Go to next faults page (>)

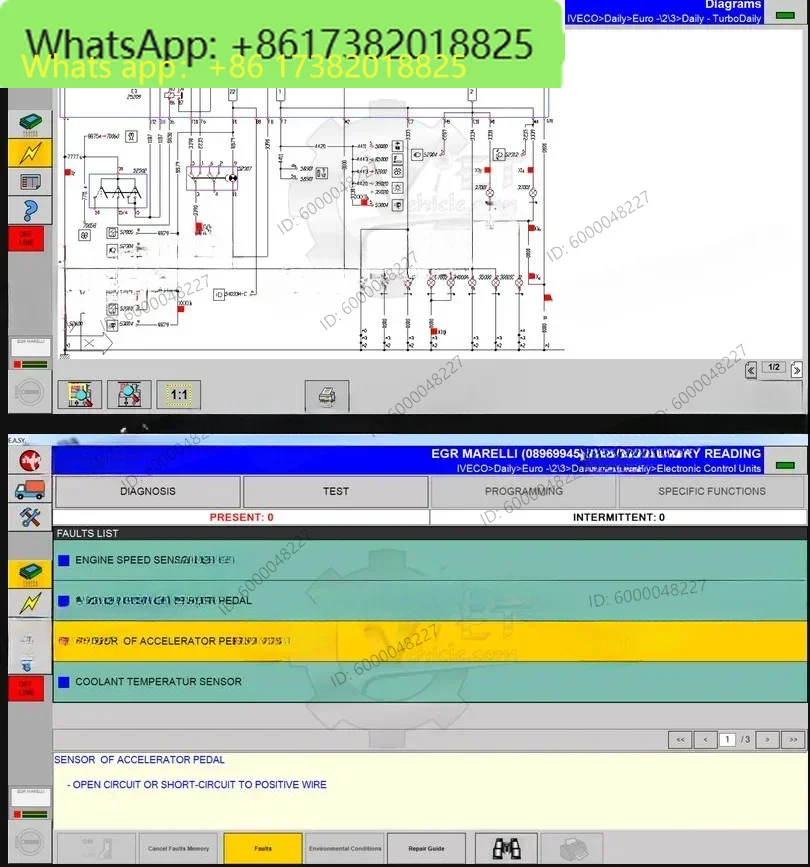click(767, 740)
